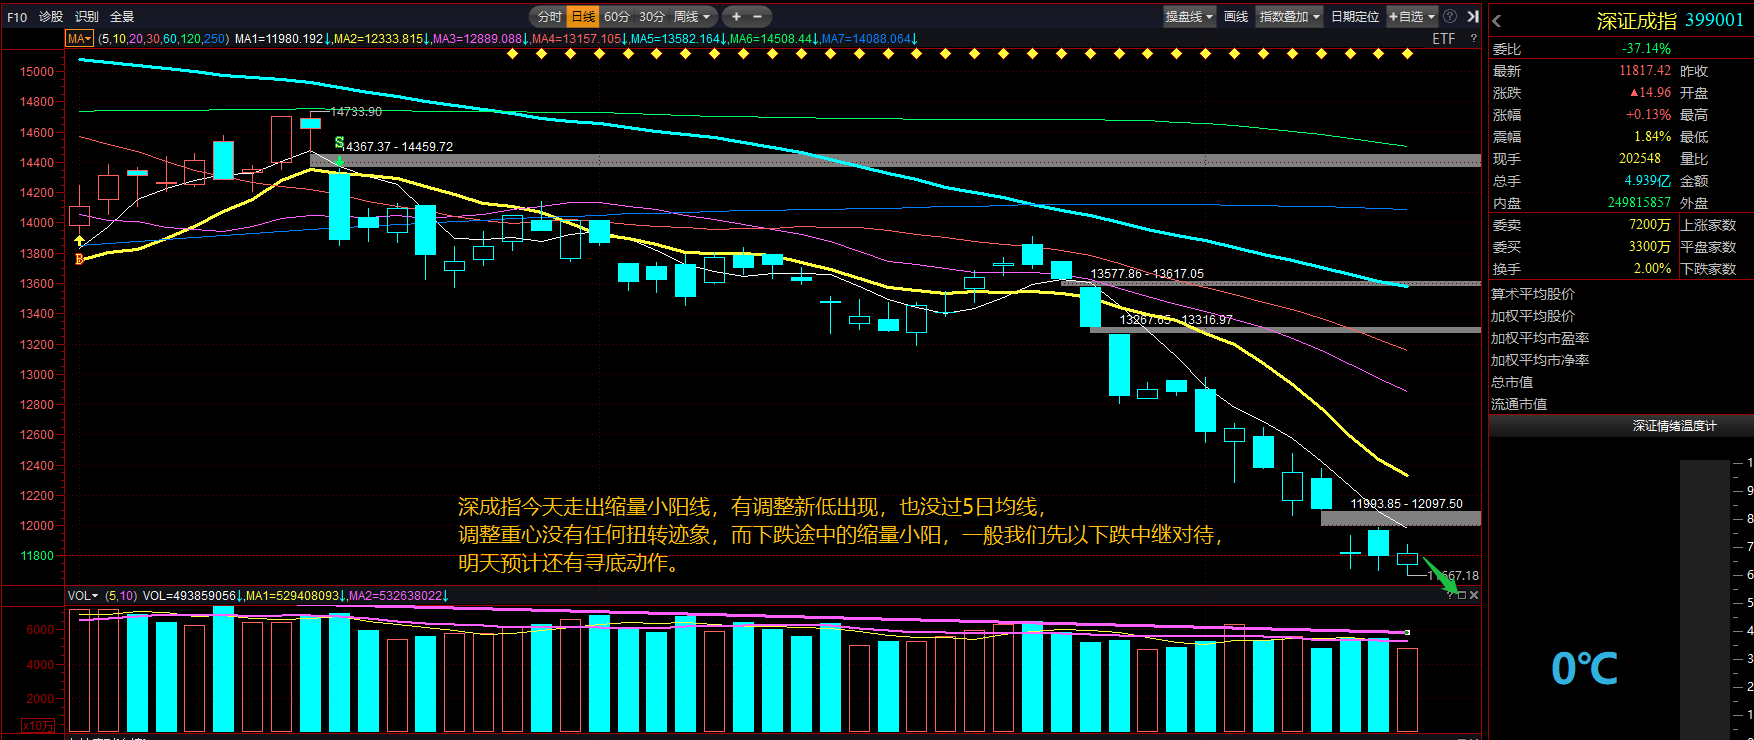
Task: Maximize the VOL indicator sub-panel
Action: tap(1462, 595)
